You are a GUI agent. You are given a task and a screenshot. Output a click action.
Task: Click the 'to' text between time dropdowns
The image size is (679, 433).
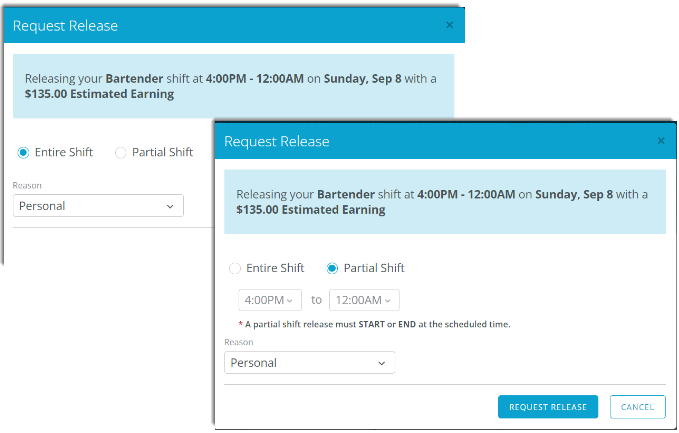(316, 300)
